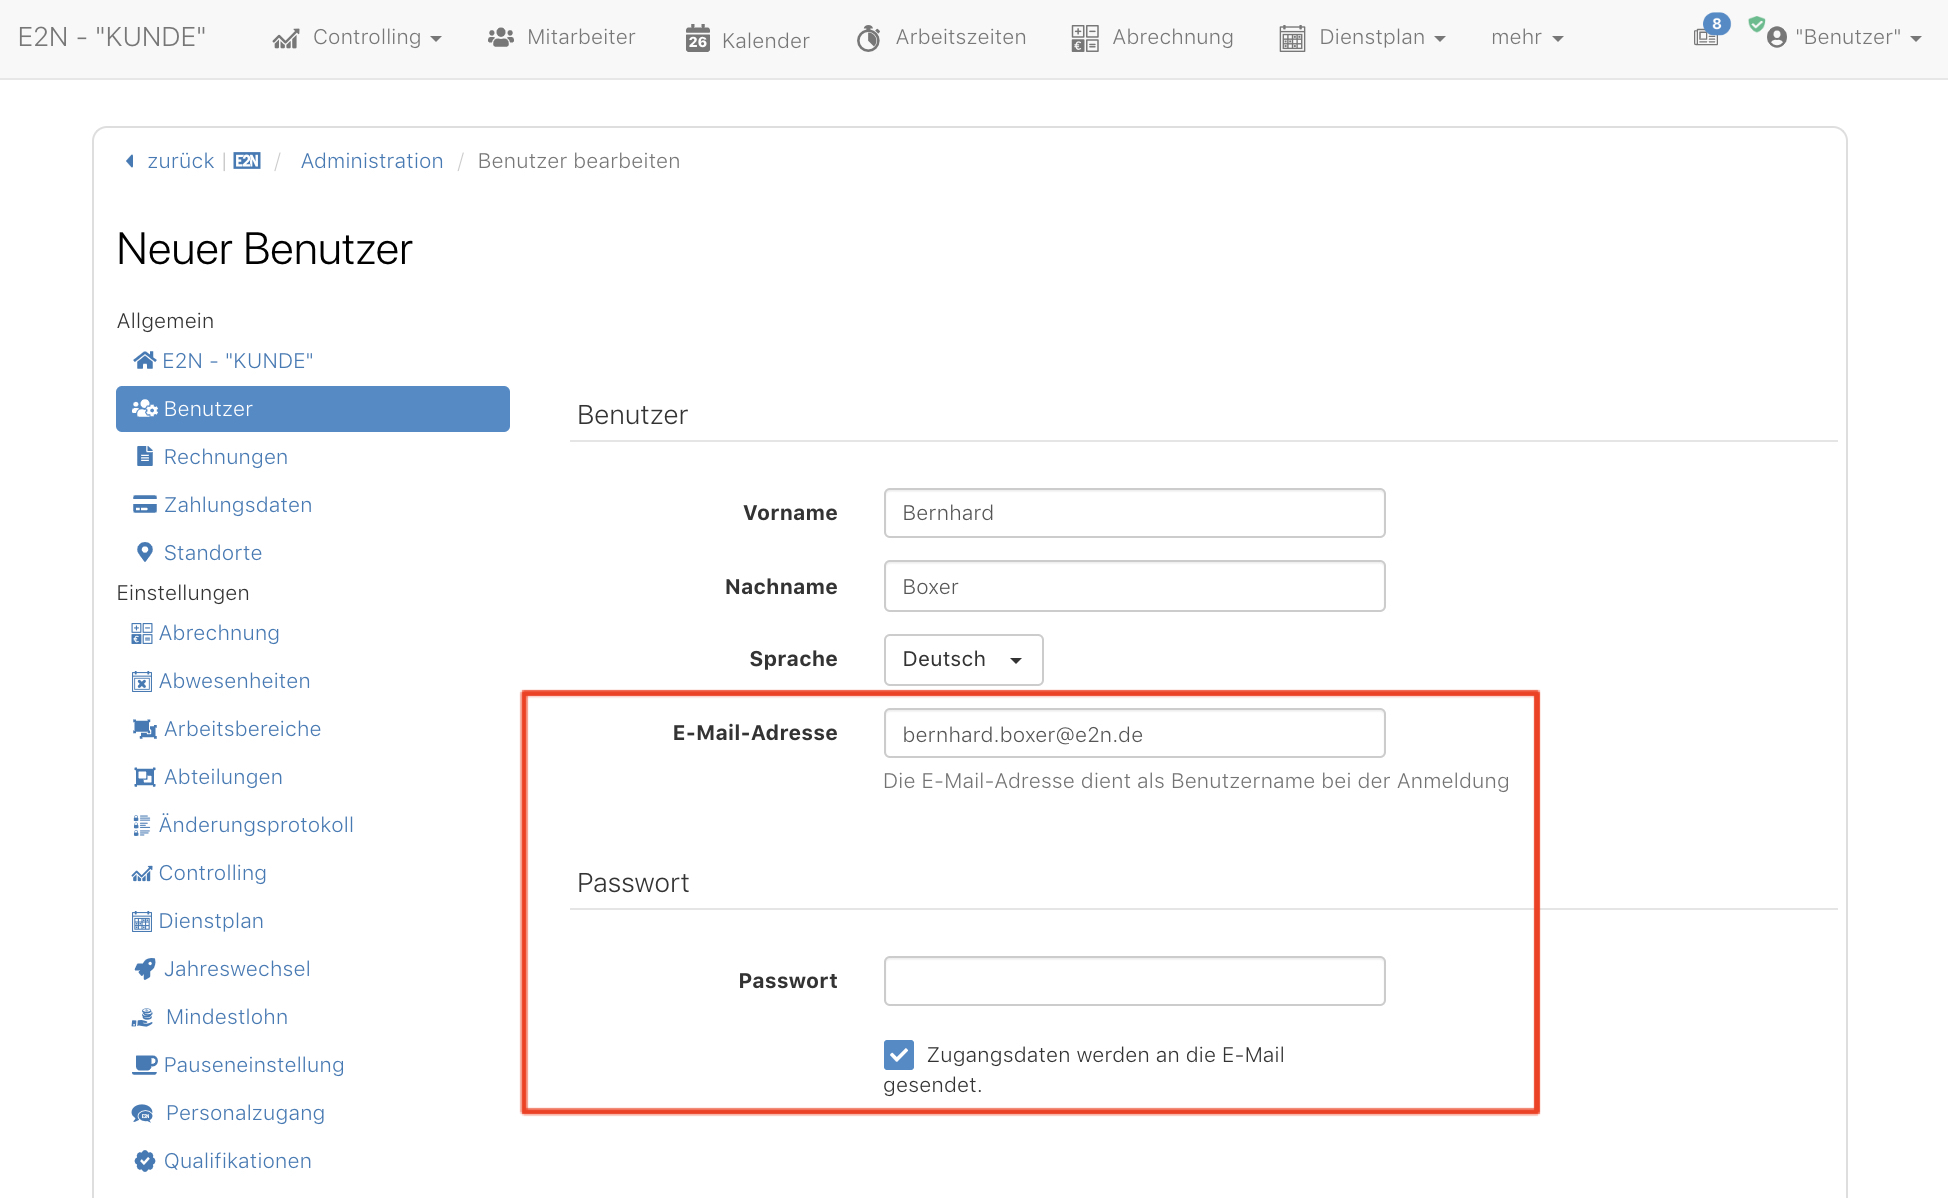
Task: Open Jahreswechsel link in sidebar
Action: [x=237, y=969]
